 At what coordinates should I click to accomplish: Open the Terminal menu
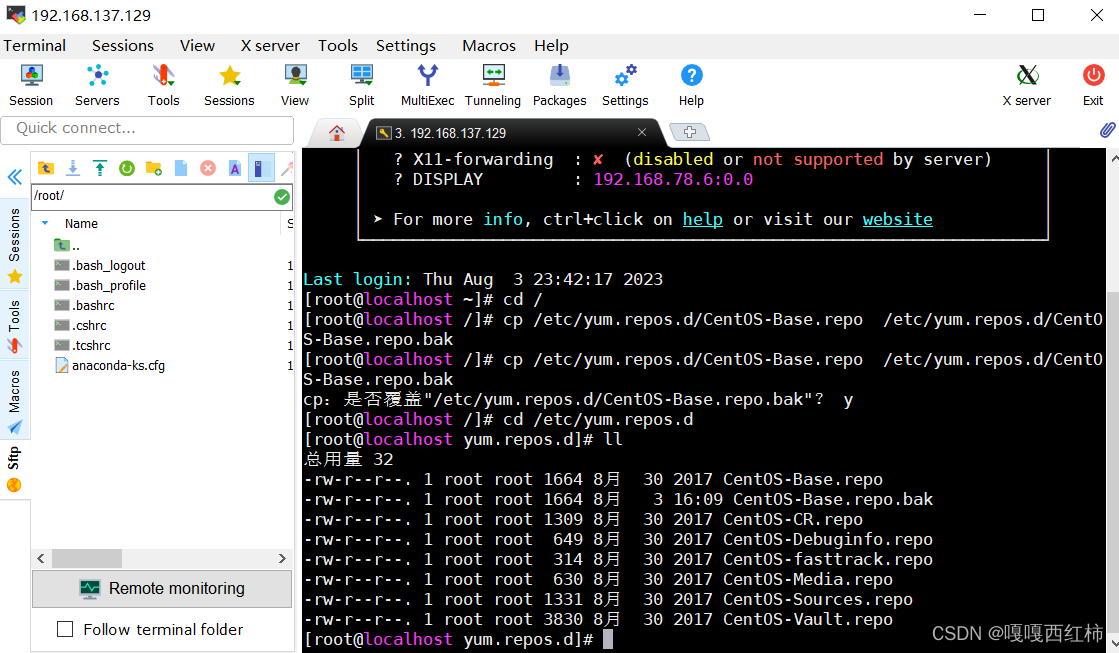34,46
